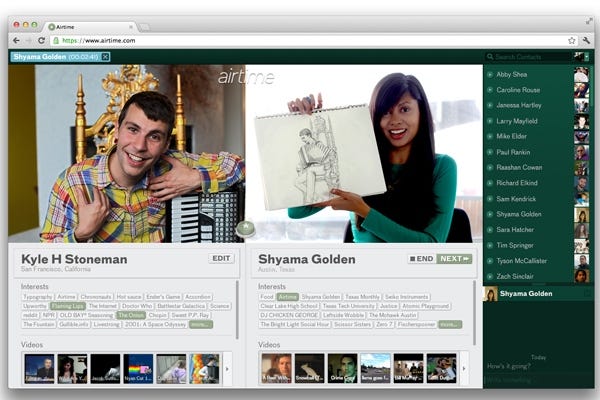Click the green lock security icon
The image size is (600, 400).
click(x=56, y=40)
